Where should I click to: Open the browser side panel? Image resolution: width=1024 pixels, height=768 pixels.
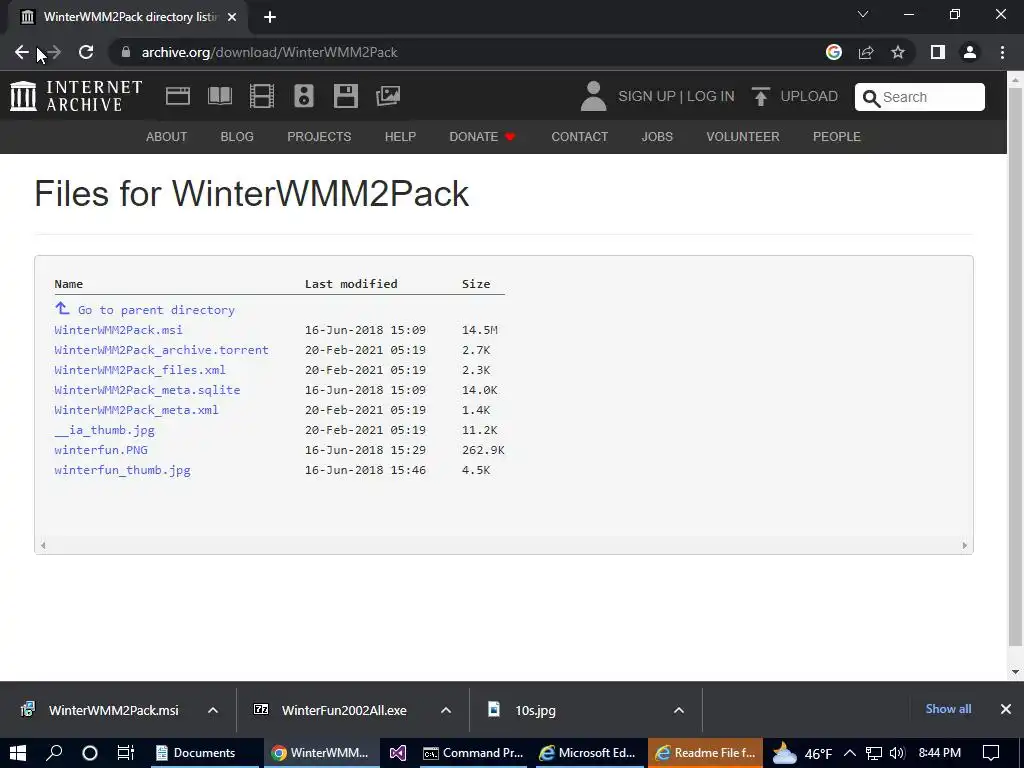click(938, 52)
